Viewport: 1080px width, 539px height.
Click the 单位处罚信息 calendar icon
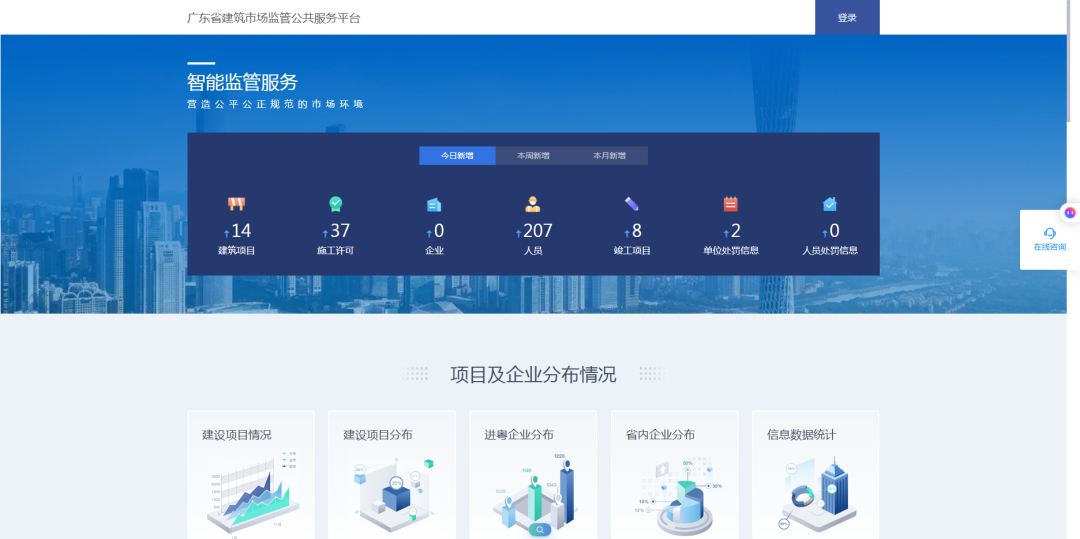pyautogui.click(x=731, y=204)
